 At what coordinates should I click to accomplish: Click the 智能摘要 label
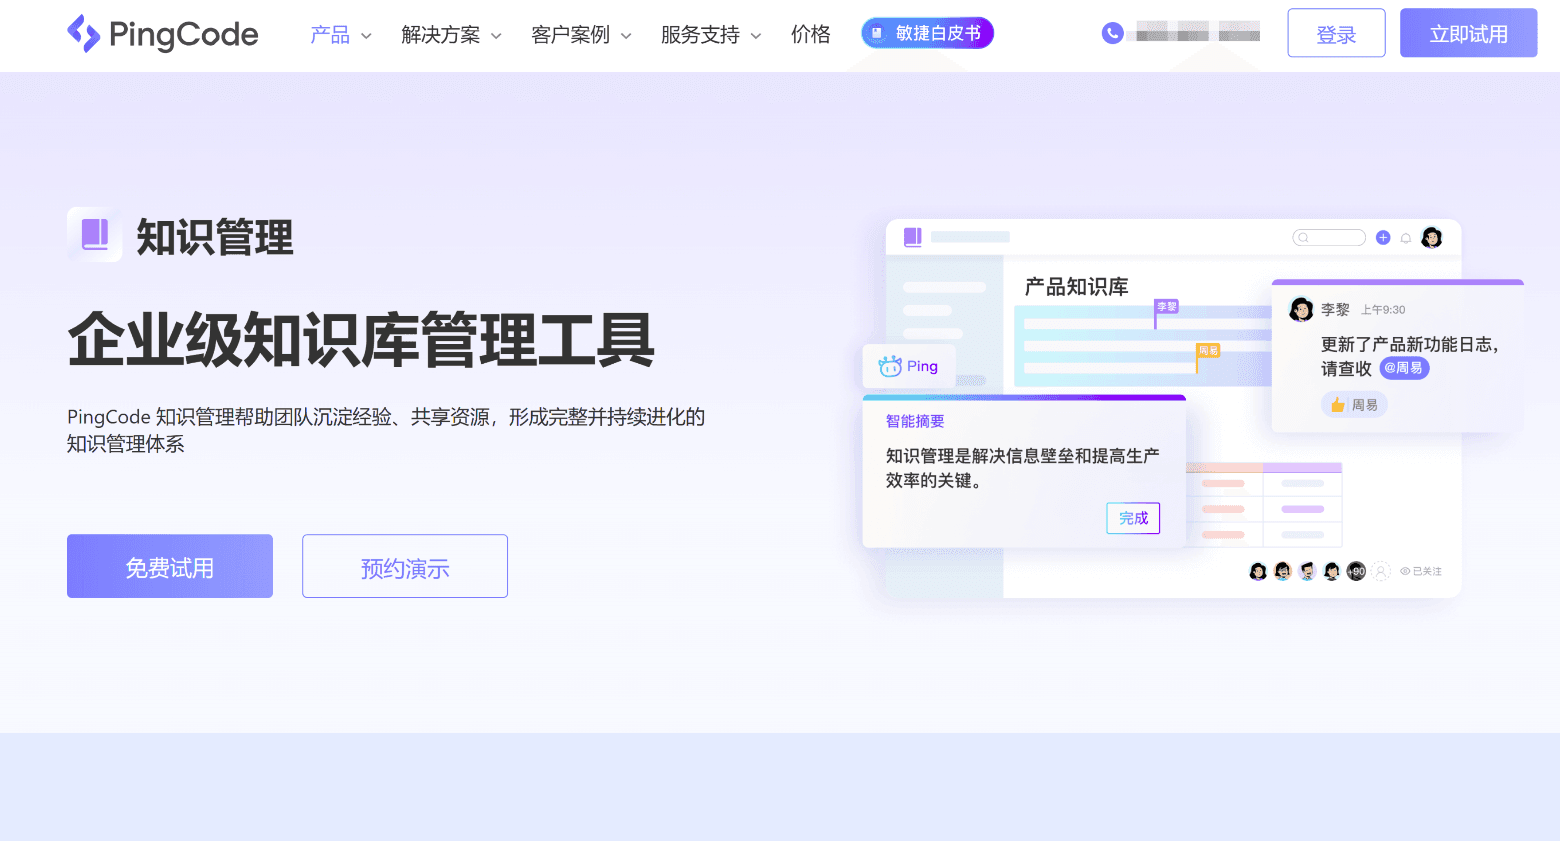(915, 422)
